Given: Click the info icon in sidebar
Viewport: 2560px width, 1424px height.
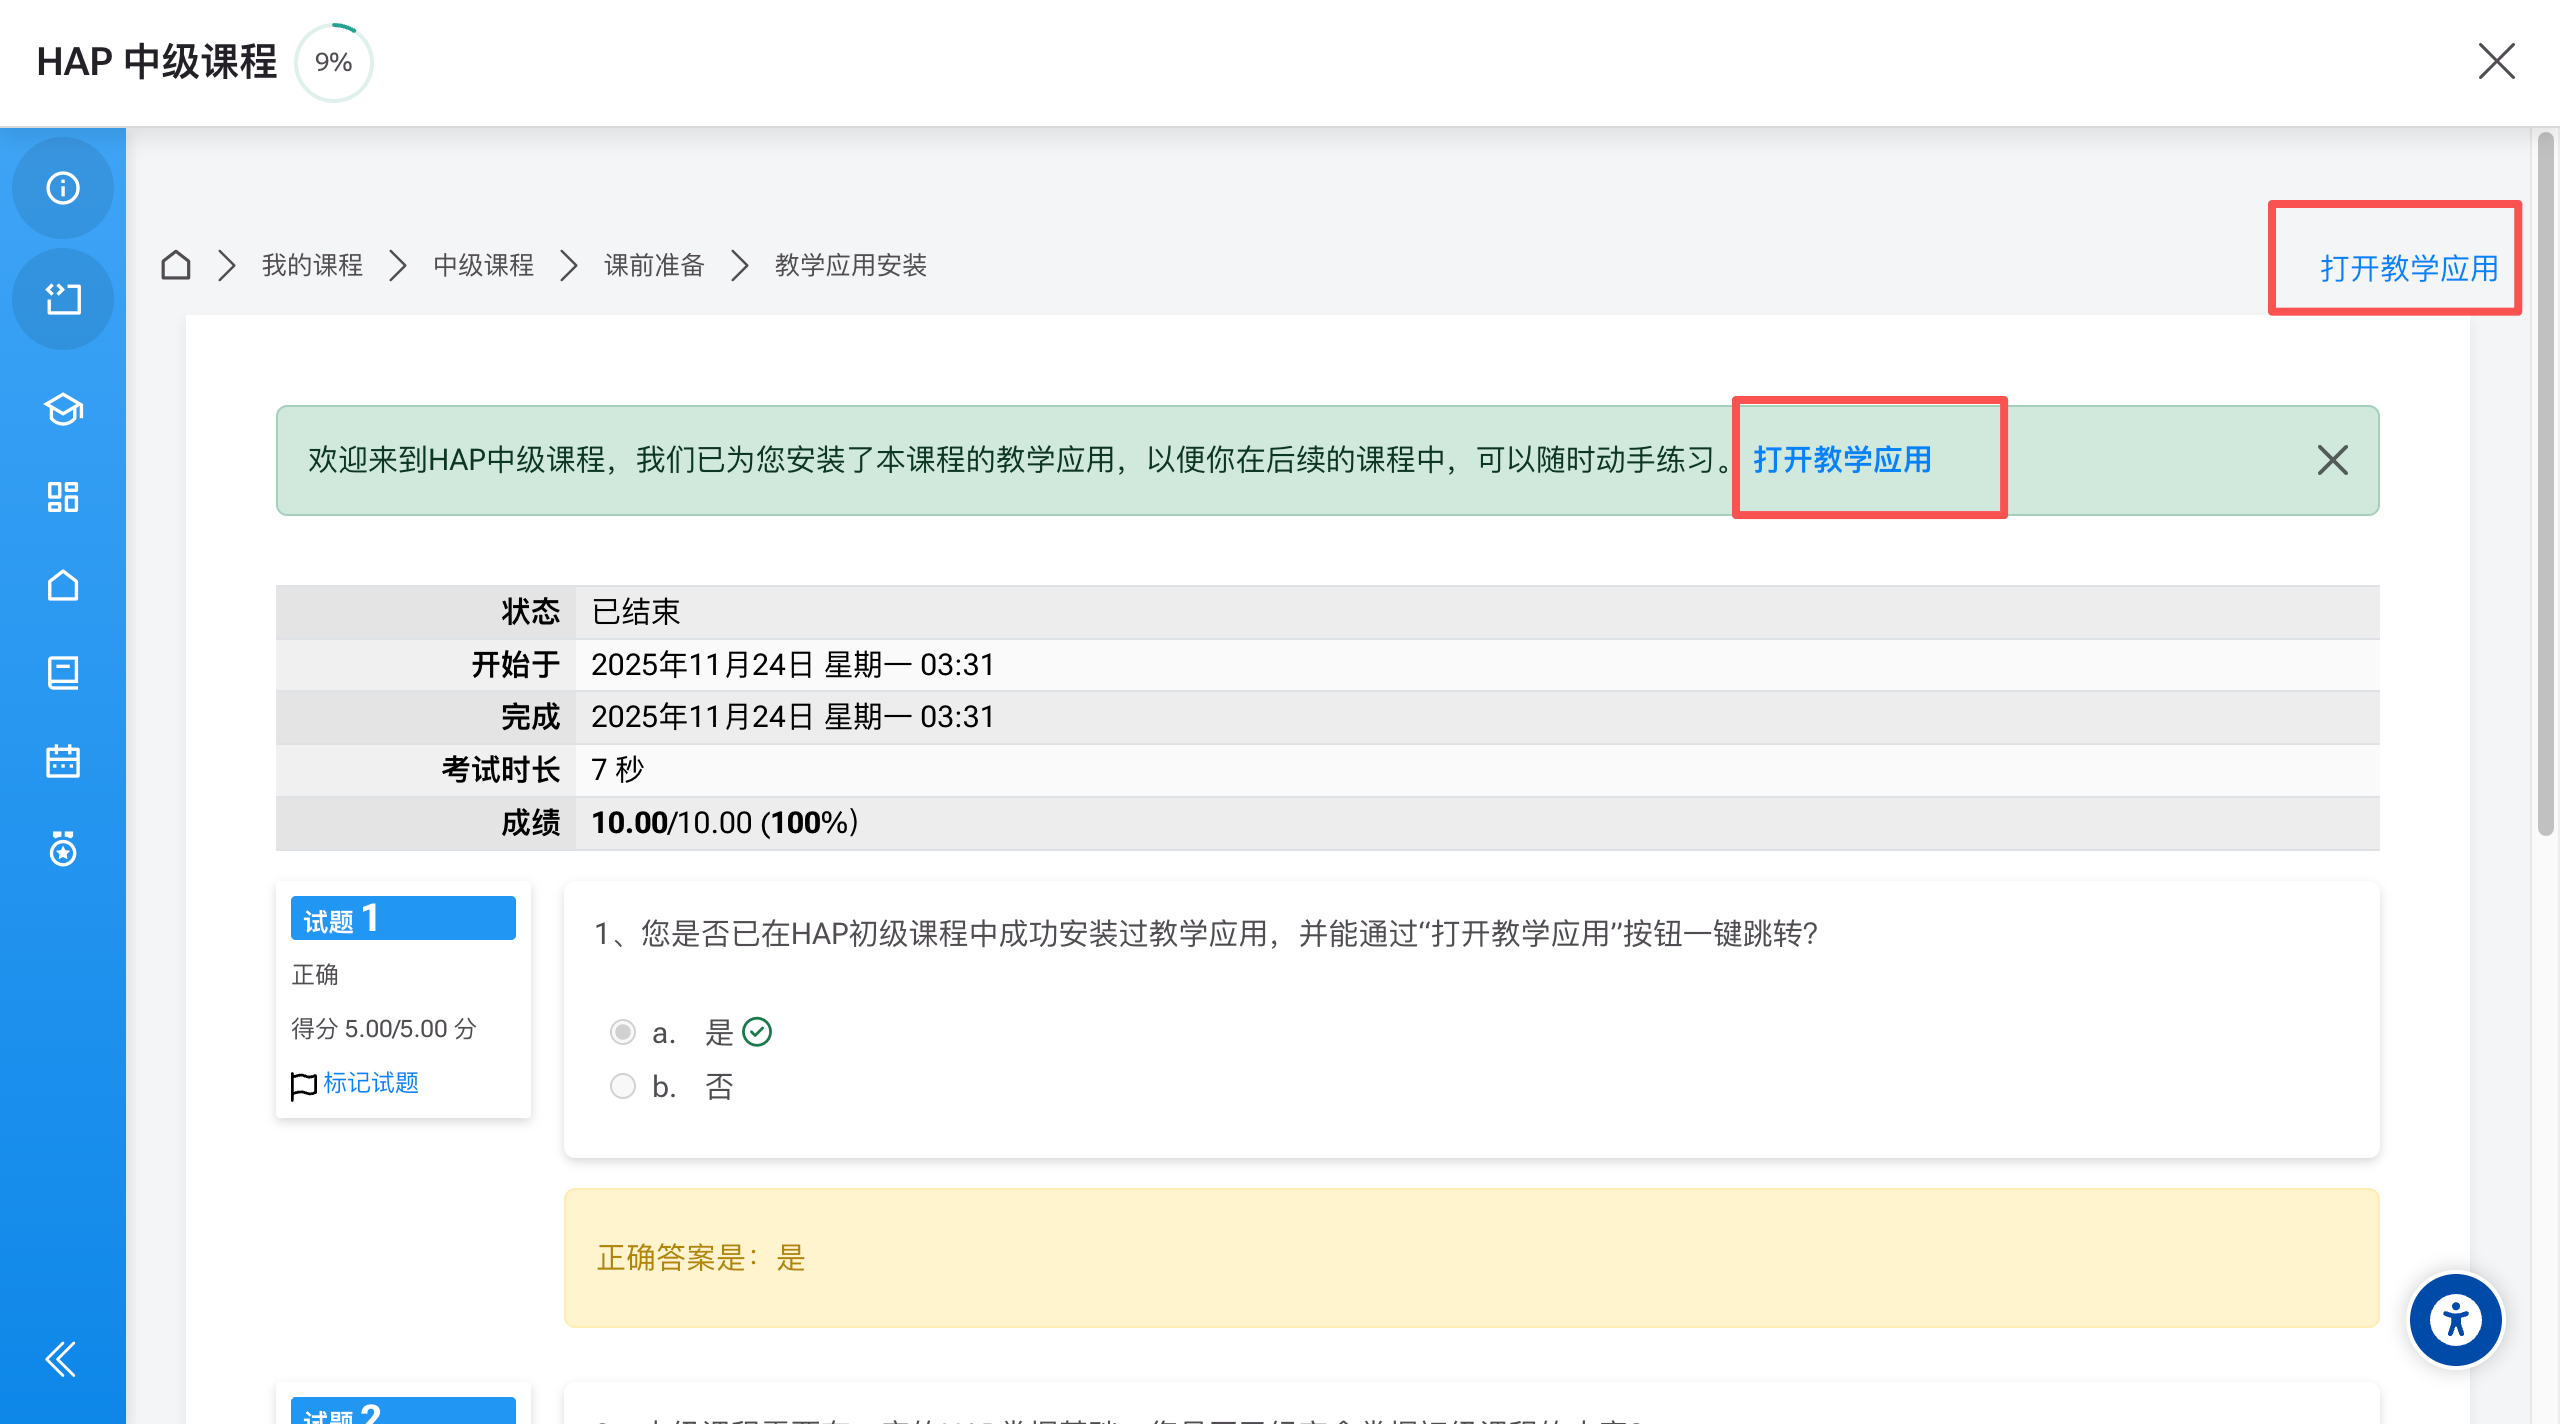Looking at the screenshot, I should [62, 188].
